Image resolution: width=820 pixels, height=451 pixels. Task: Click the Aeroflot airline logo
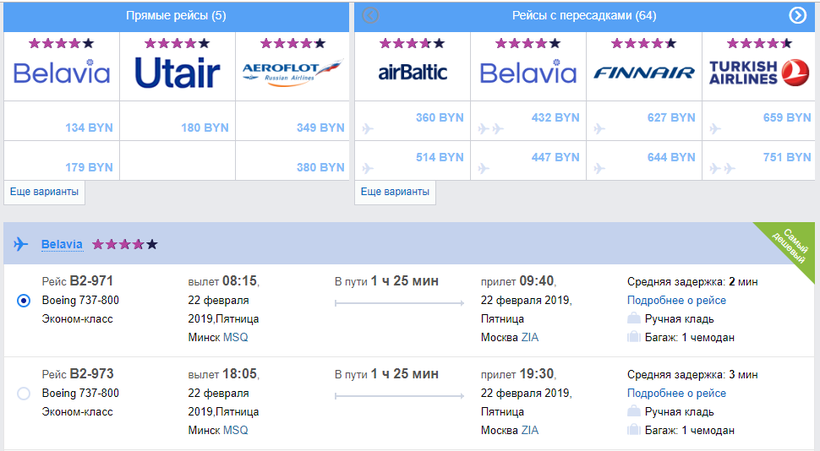tap(292, 72)
